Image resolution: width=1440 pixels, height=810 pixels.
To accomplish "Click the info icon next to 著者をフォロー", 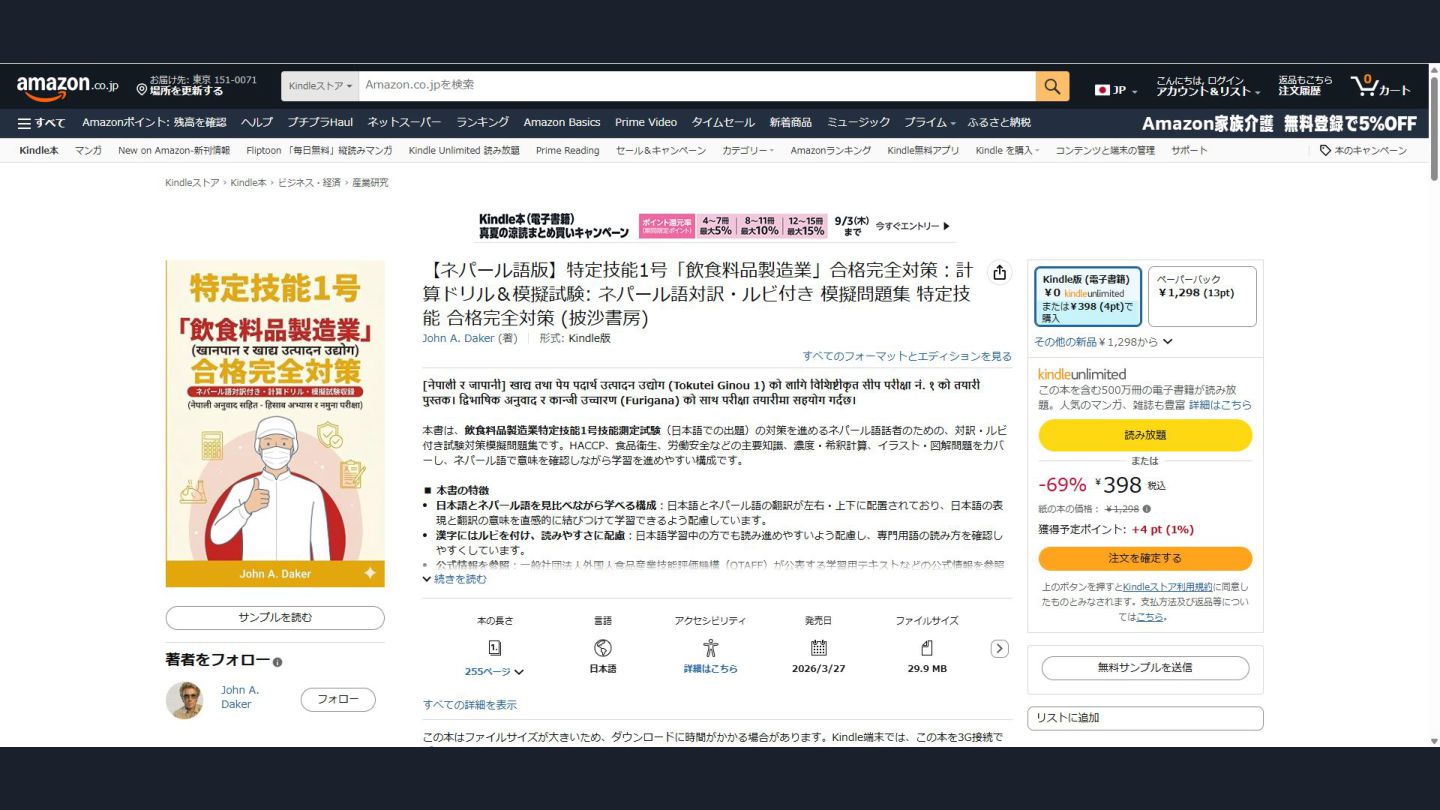I will (x=278, y=662).
